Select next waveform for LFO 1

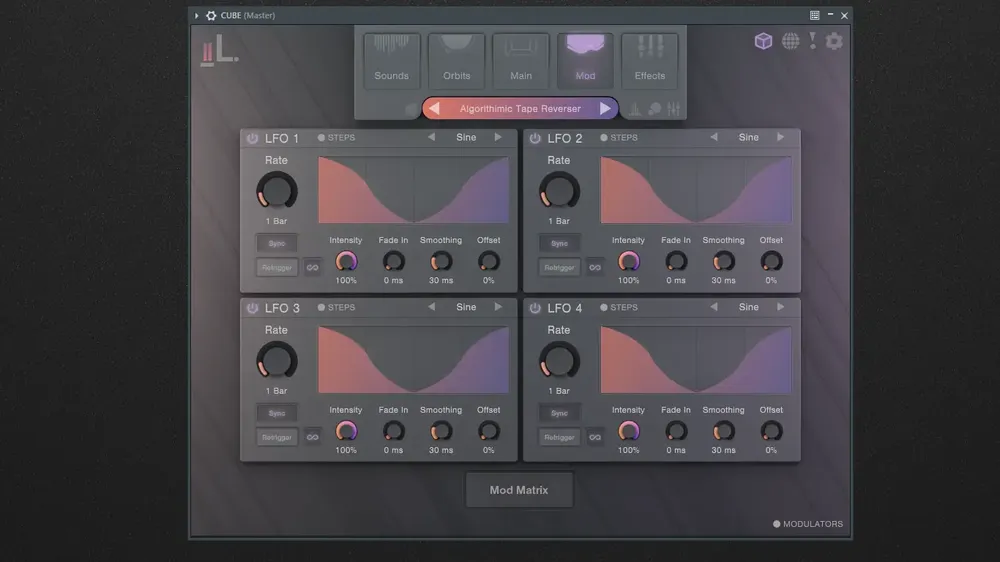498,137
